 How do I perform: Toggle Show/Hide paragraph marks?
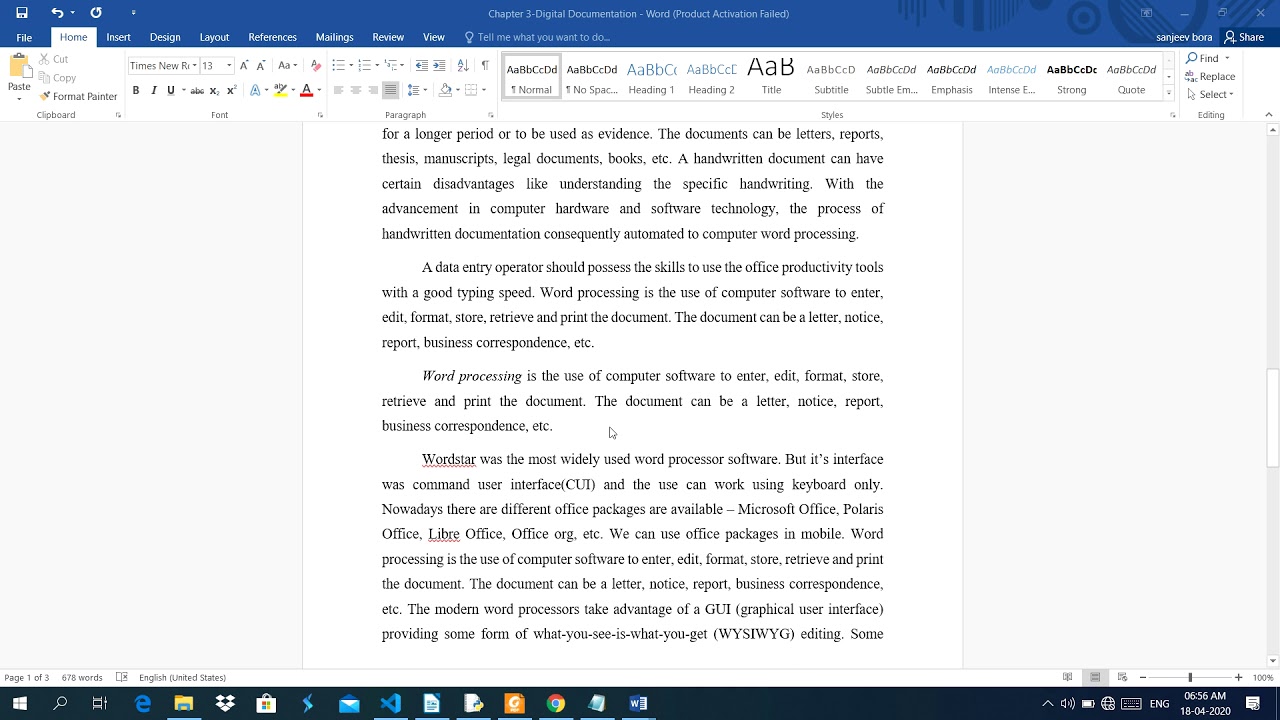point(485,65)
